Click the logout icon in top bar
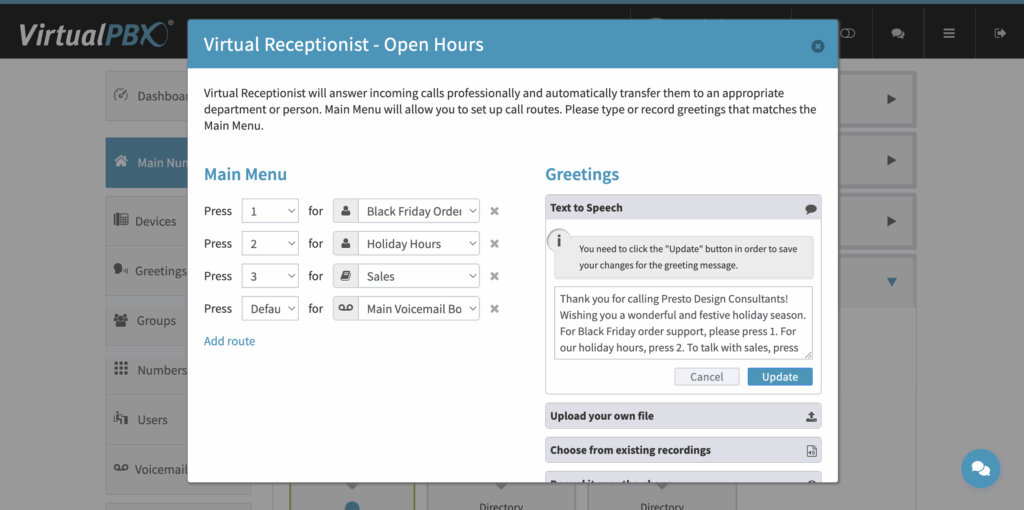Viewport: 1024px width, 510px height. [1000, 33]
